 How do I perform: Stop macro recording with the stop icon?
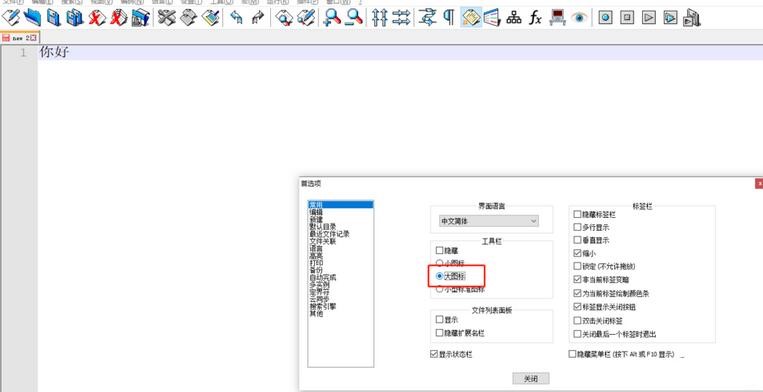[x=627, y=18]
